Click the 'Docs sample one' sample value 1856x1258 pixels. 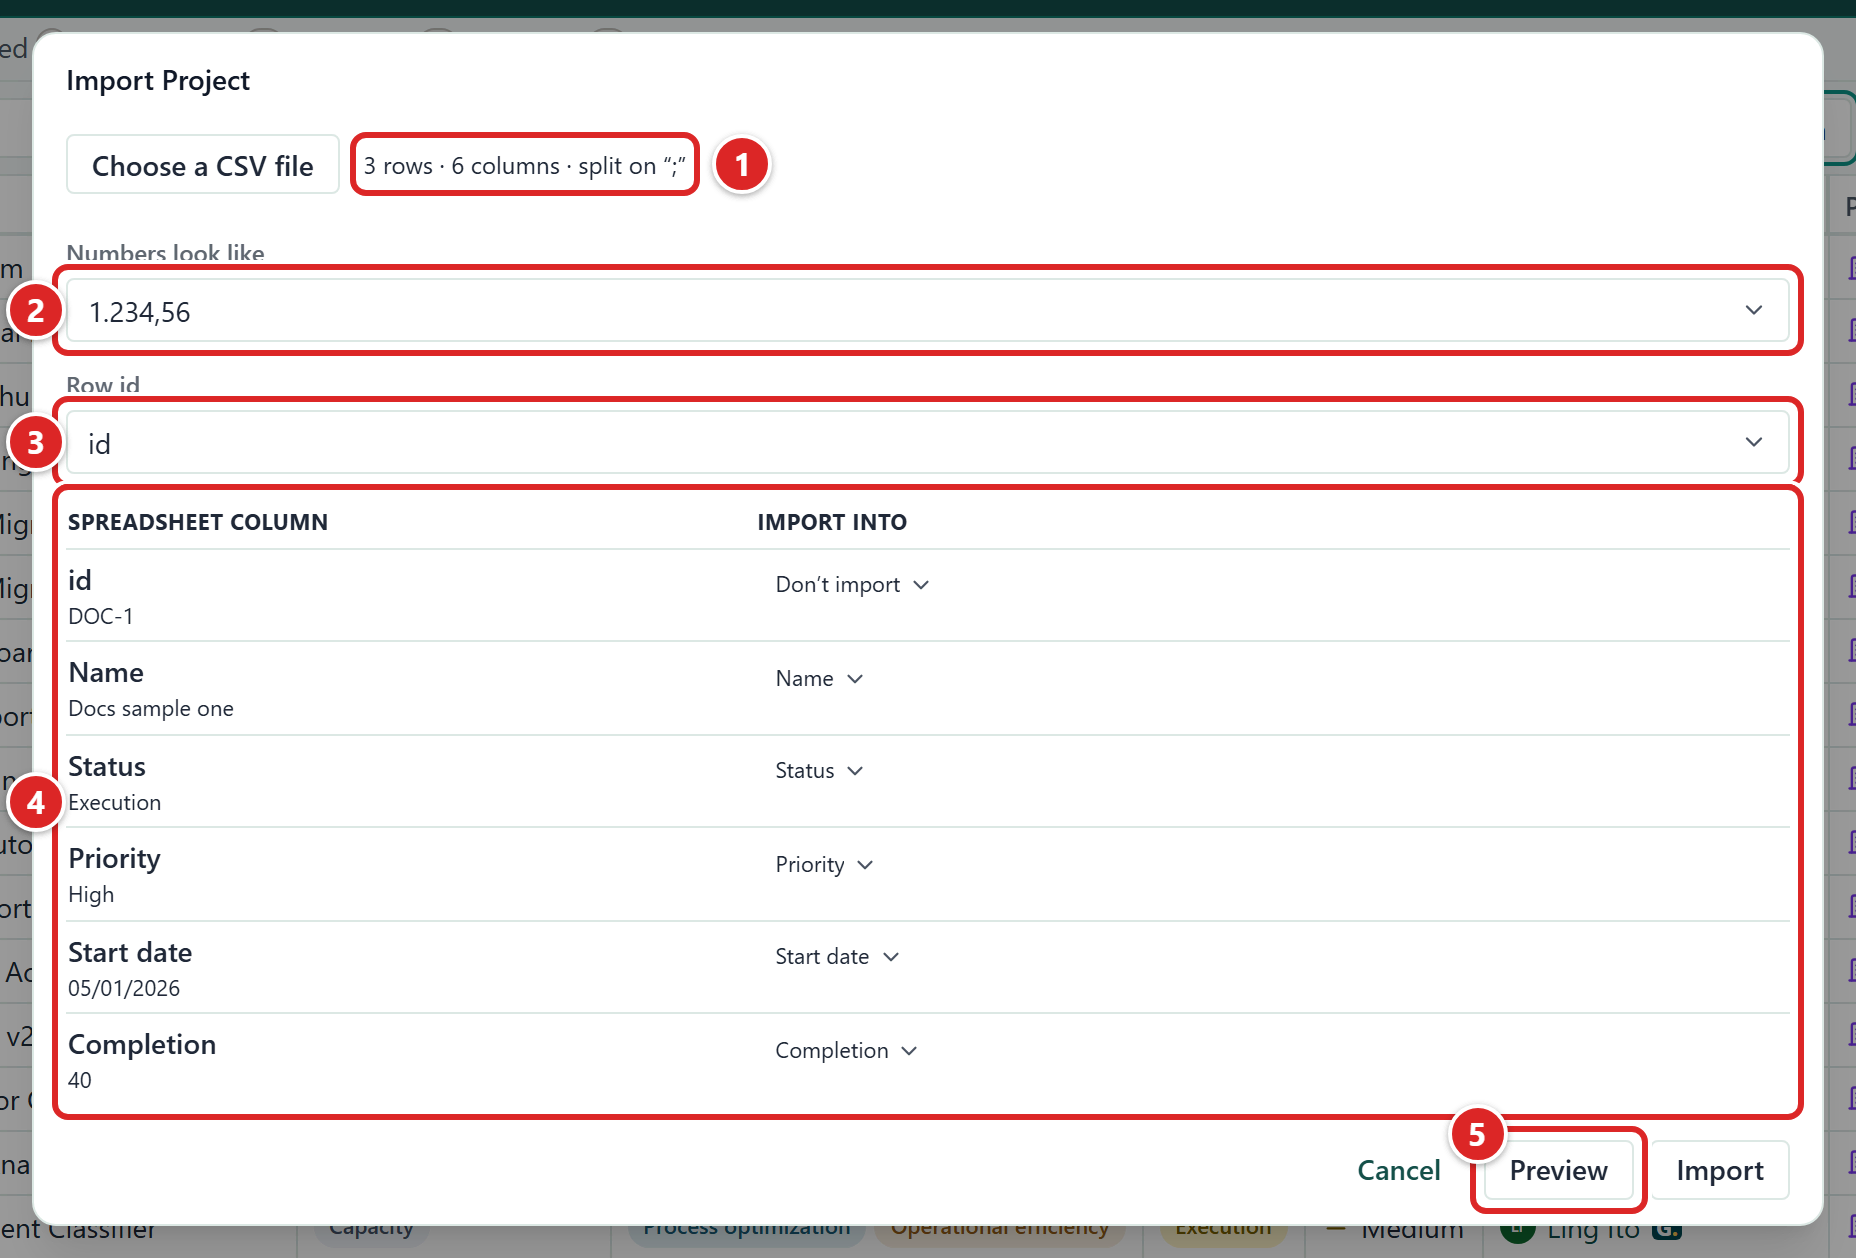tap(151, 709)
